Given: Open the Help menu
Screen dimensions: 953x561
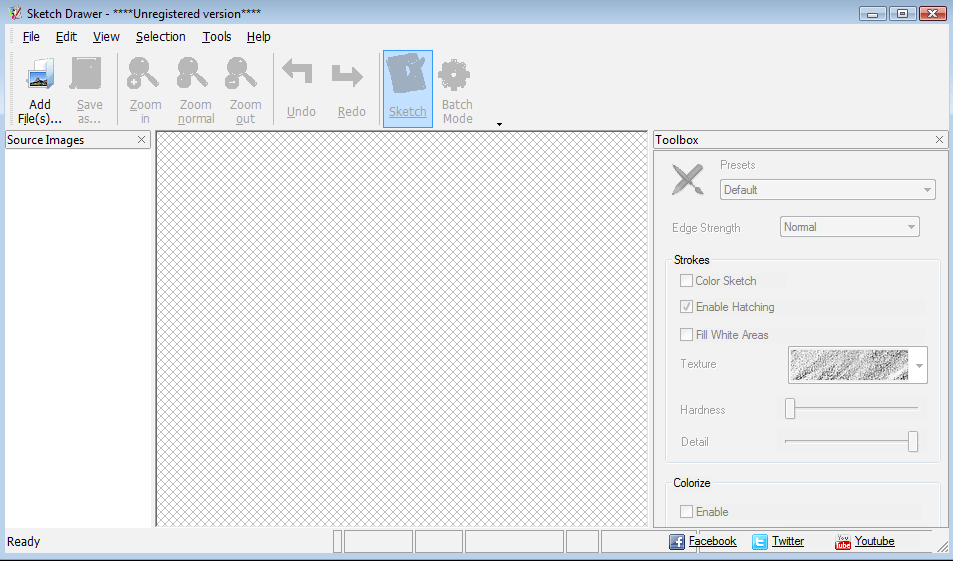Looking at the screenshot, I should coord(259,36).
